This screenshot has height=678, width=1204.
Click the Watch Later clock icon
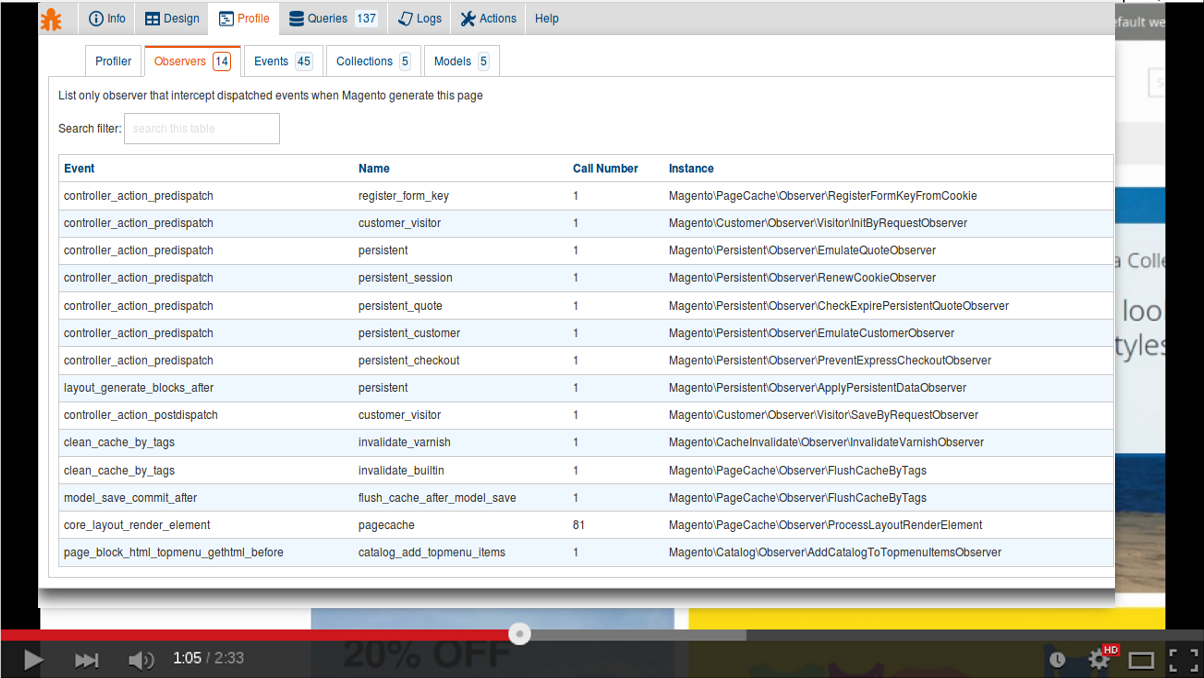pyautogui.click(x=1057, y=659)
